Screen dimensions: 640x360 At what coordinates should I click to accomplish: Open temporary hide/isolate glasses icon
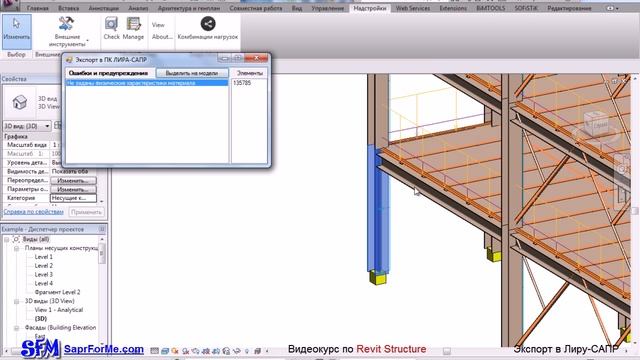(x=237, y=351)
